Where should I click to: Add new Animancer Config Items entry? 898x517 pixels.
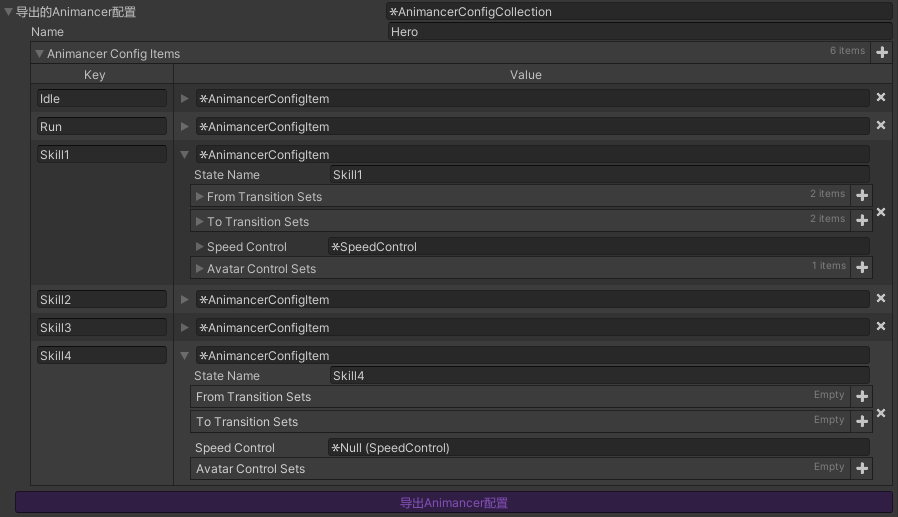pos(882,53)
